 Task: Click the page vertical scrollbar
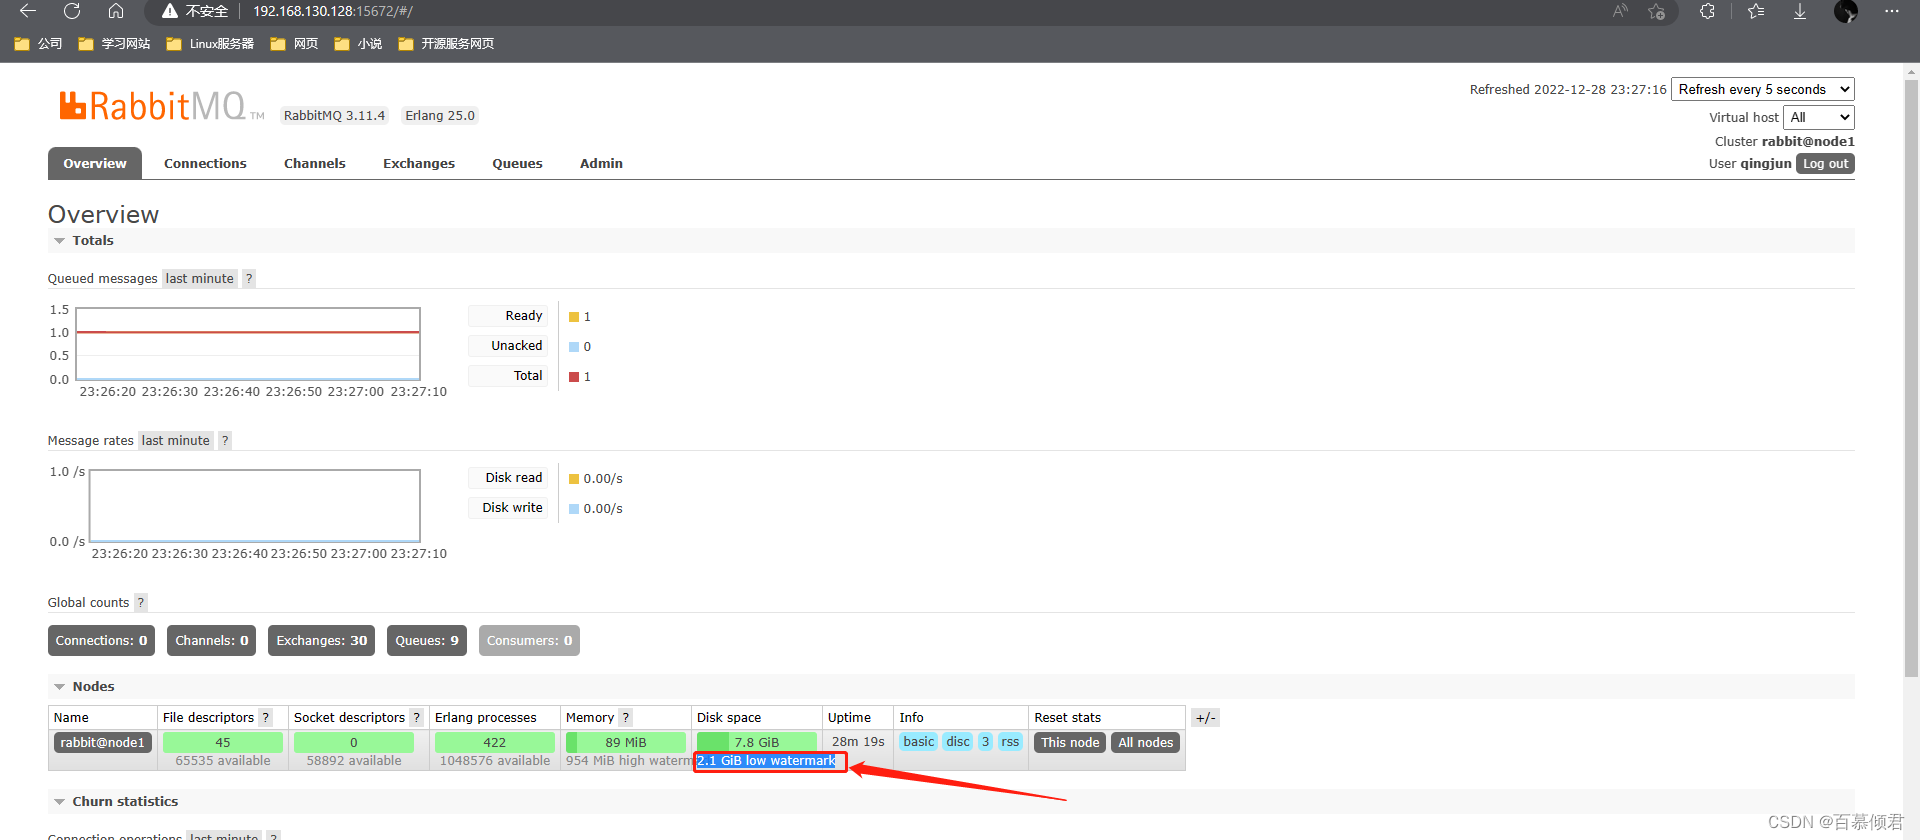pyautogui.click(x=1911, y=380)
